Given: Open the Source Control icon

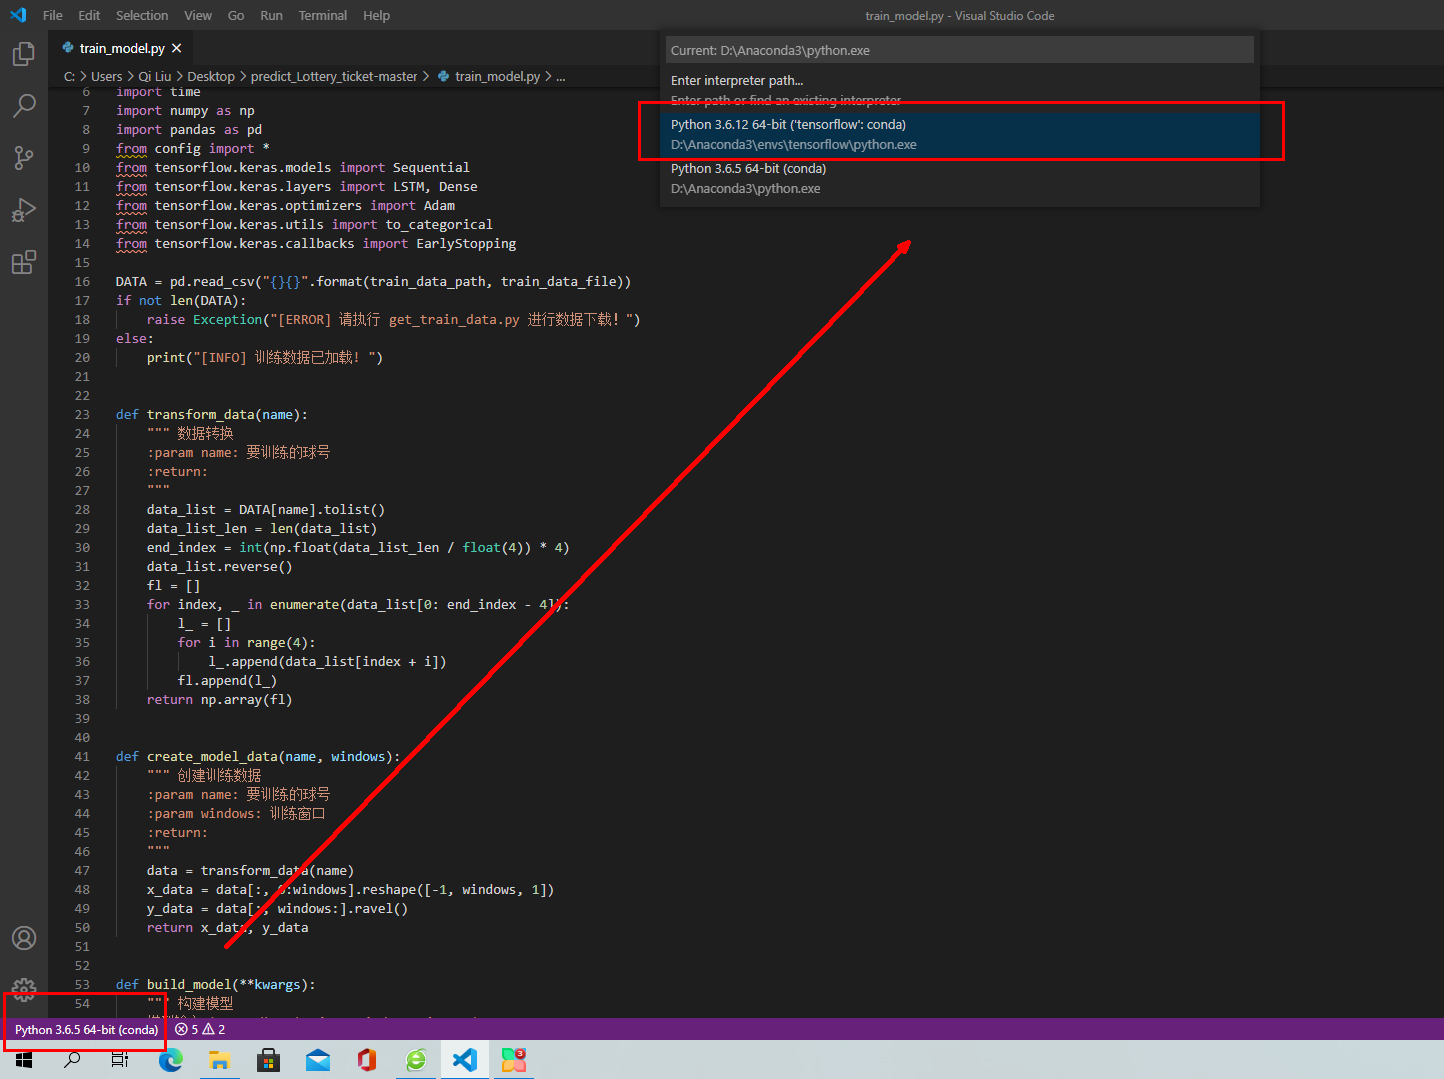Looking at the screenshot, I should (x=23, y=158).
